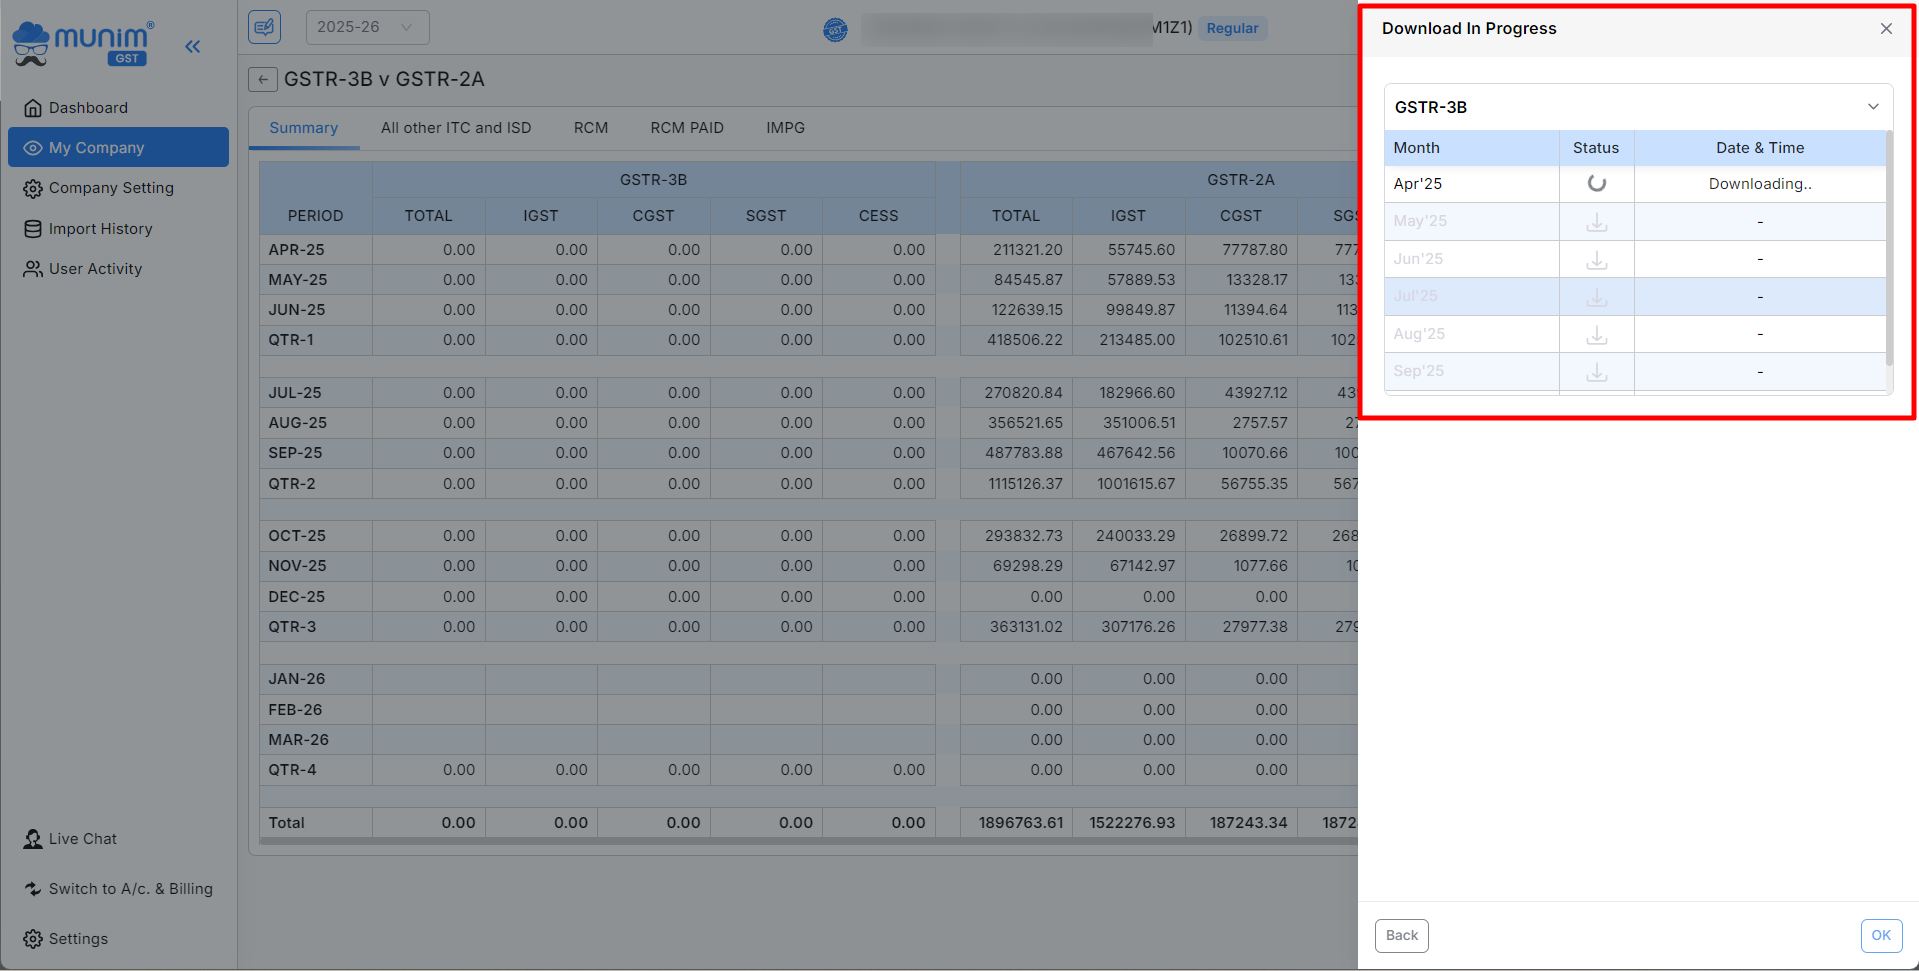Click download icon for Sep'25 row
Image resolution: width=1919 pixels, height=971 pixels.
tap(1597, 372)
